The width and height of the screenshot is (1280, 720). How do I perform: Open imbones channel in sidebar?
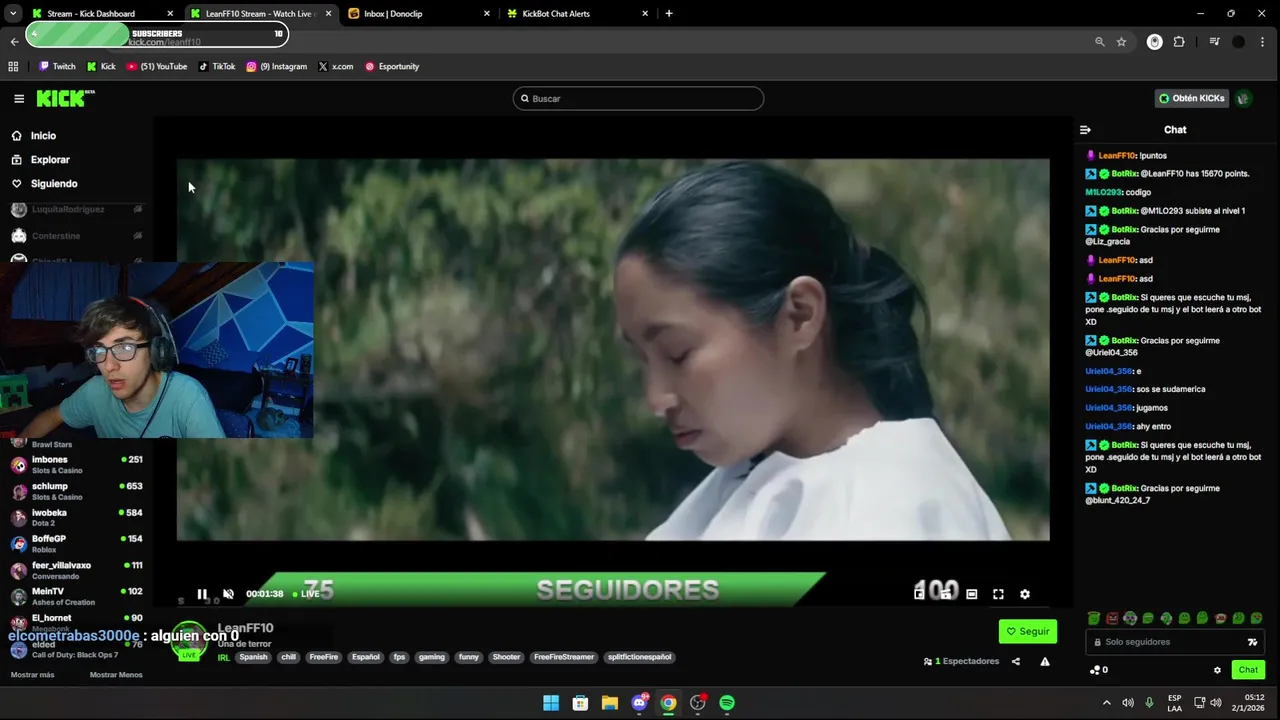pyautogui.click(x=76, y=465)
